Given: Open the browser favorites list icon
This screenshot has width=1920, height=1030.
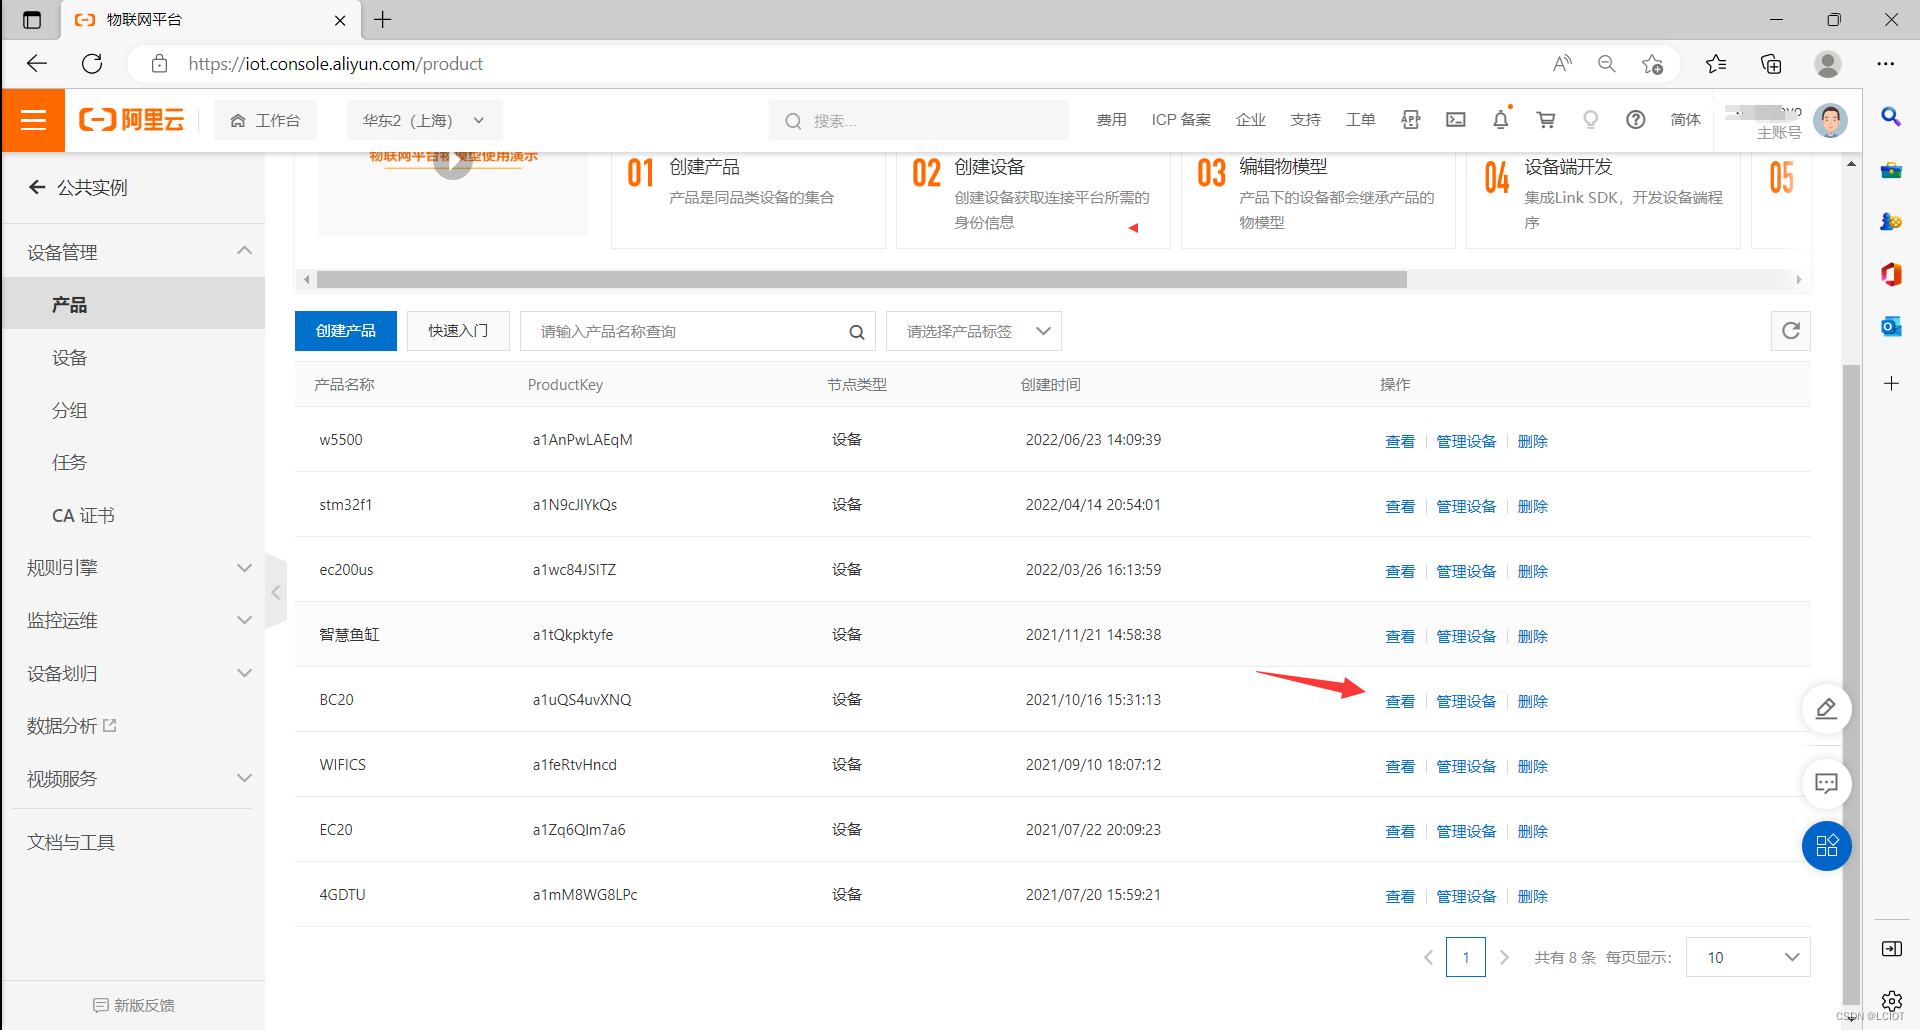Looking at the screenshot, I should [x=1716, y=64].
